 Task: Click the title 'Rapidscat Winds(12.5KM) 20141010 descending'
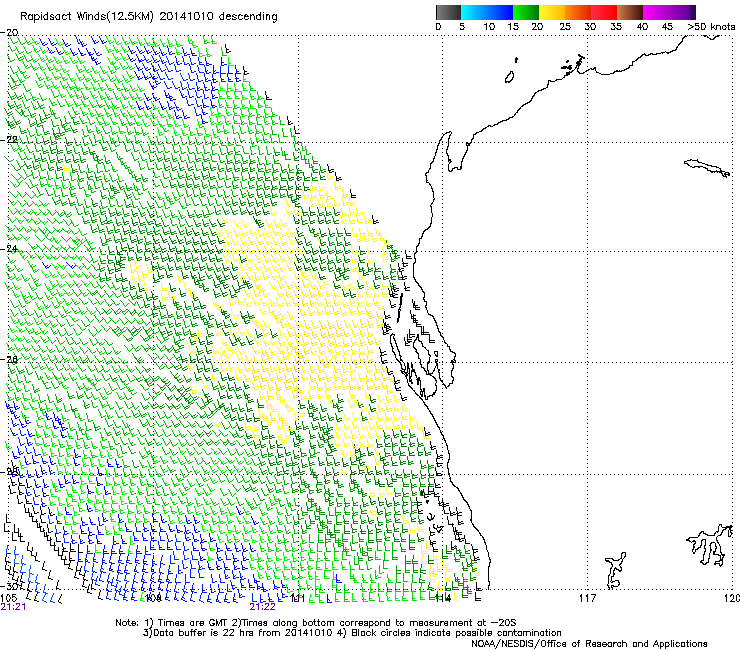pos(149,17)
